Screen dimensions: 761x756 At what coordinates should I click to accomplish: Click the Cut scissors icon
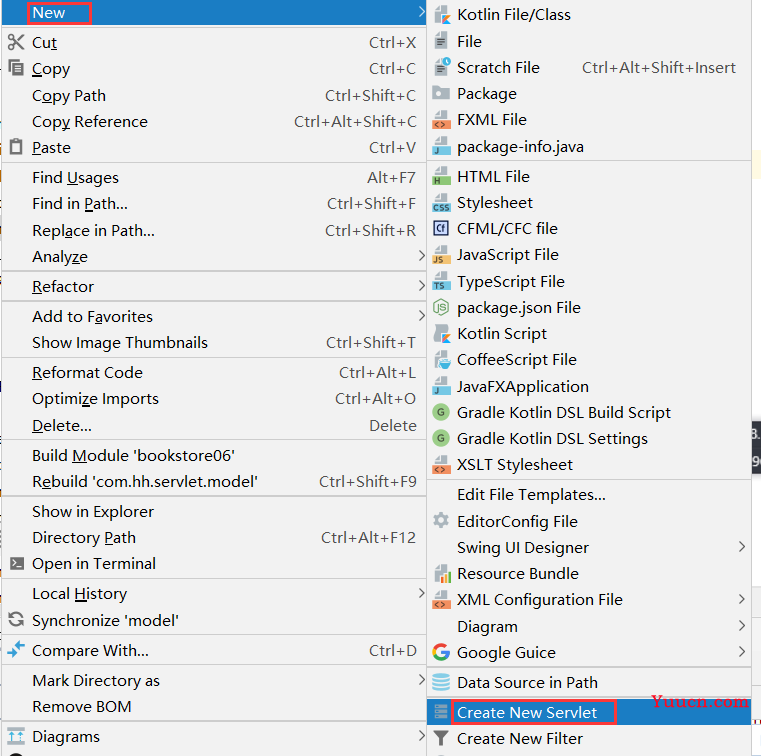pos(16,42)
